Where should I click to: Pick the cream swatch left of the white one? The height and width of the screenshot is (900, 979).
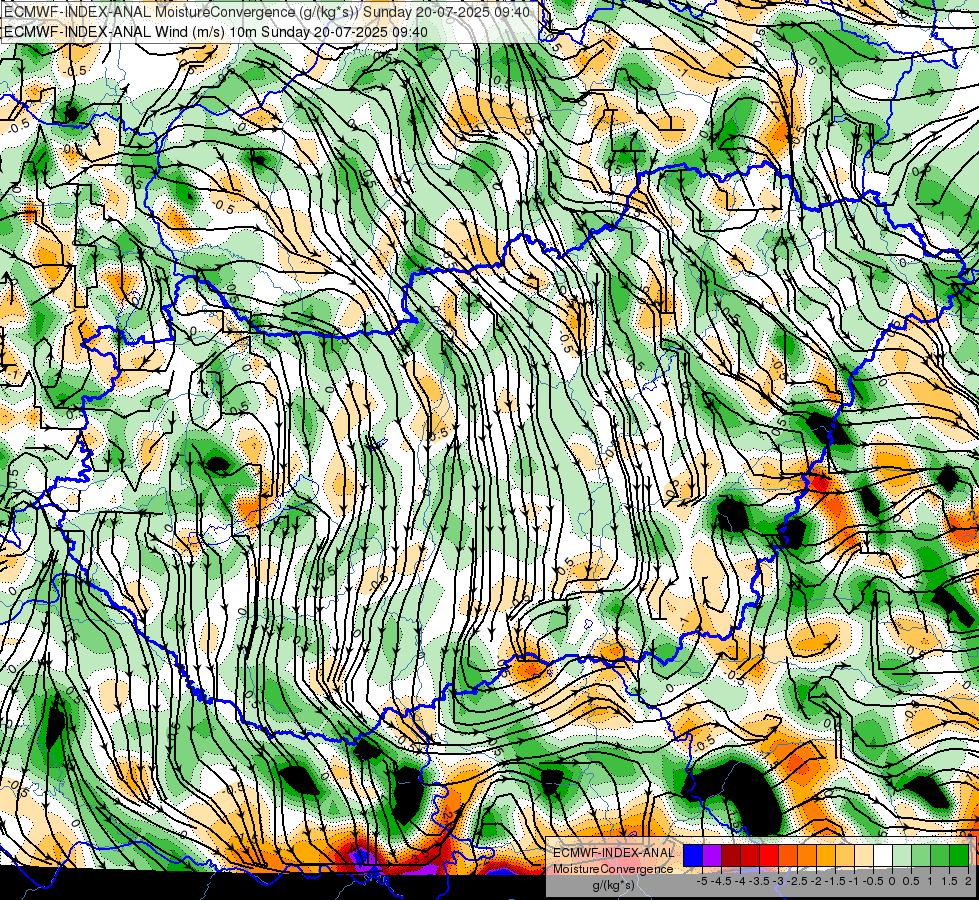(x=864, y=855)
